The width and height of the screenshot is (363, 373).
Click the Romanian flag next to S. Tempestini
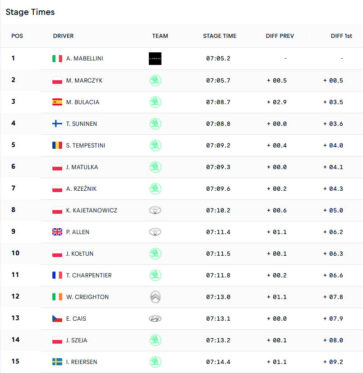[57, 145]
